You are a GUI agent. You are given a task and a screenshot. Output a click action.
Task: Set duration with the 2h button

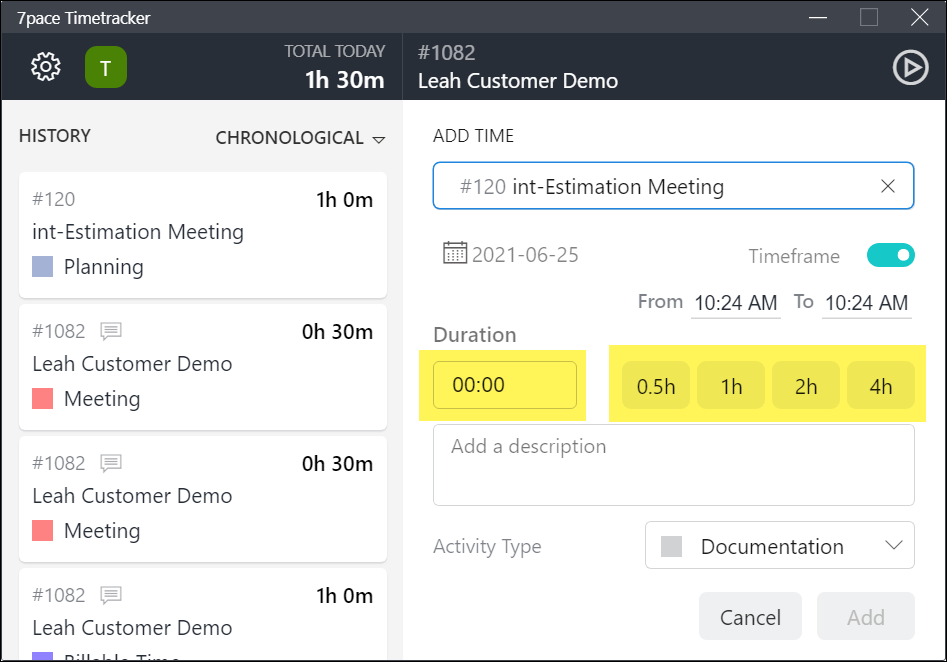point(806,385)
